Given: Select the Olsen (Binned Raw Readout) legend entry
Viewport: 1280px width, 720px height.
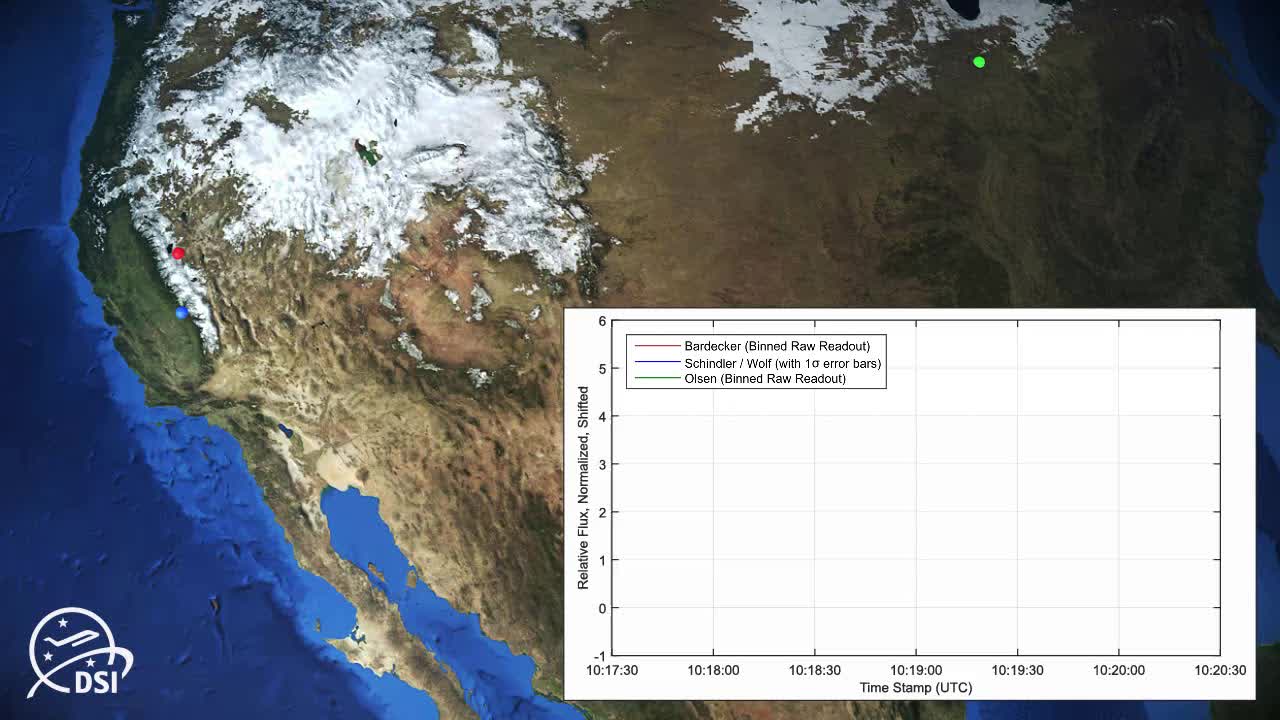Looking at the screenshot, I should [x=764, y=379].
